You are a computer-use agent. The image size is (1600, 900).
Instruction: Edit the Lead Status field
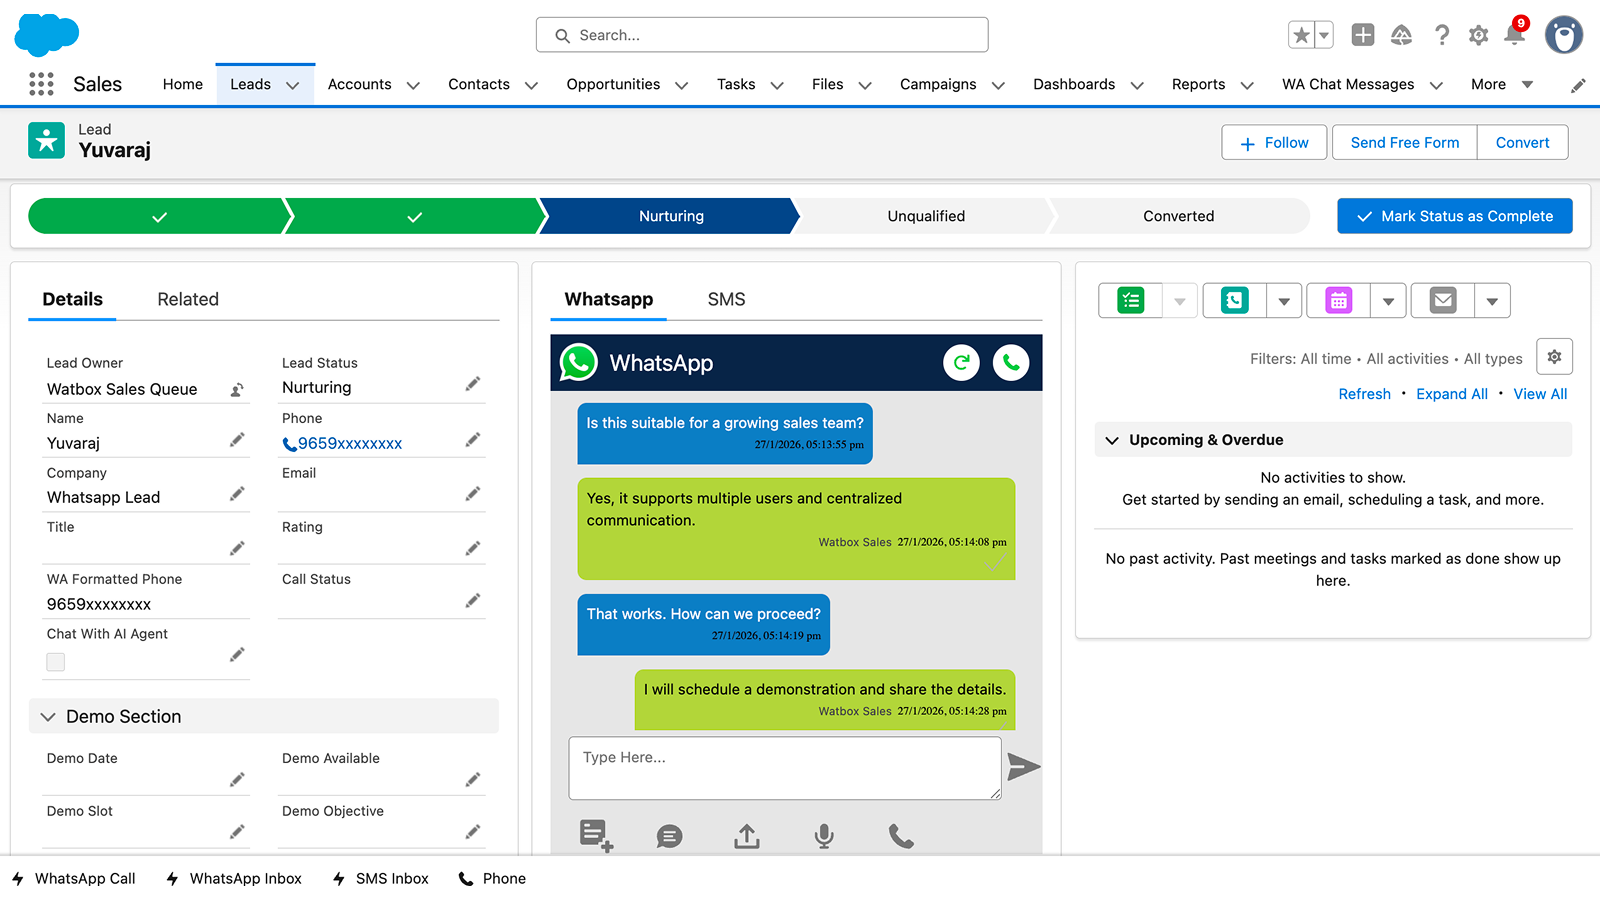click(473, 384)
